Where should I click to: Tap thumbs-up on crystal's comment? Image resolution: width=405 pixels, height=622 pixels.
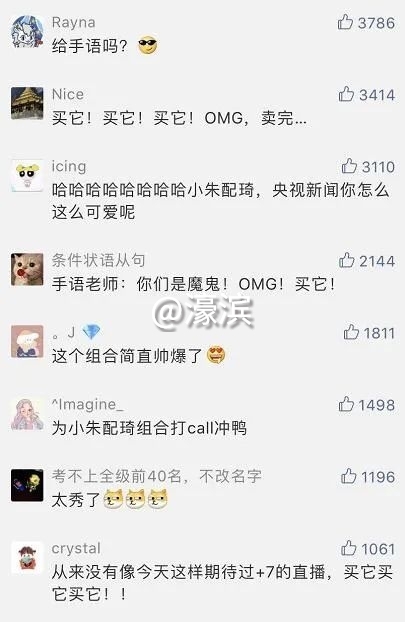coord(348,549)
